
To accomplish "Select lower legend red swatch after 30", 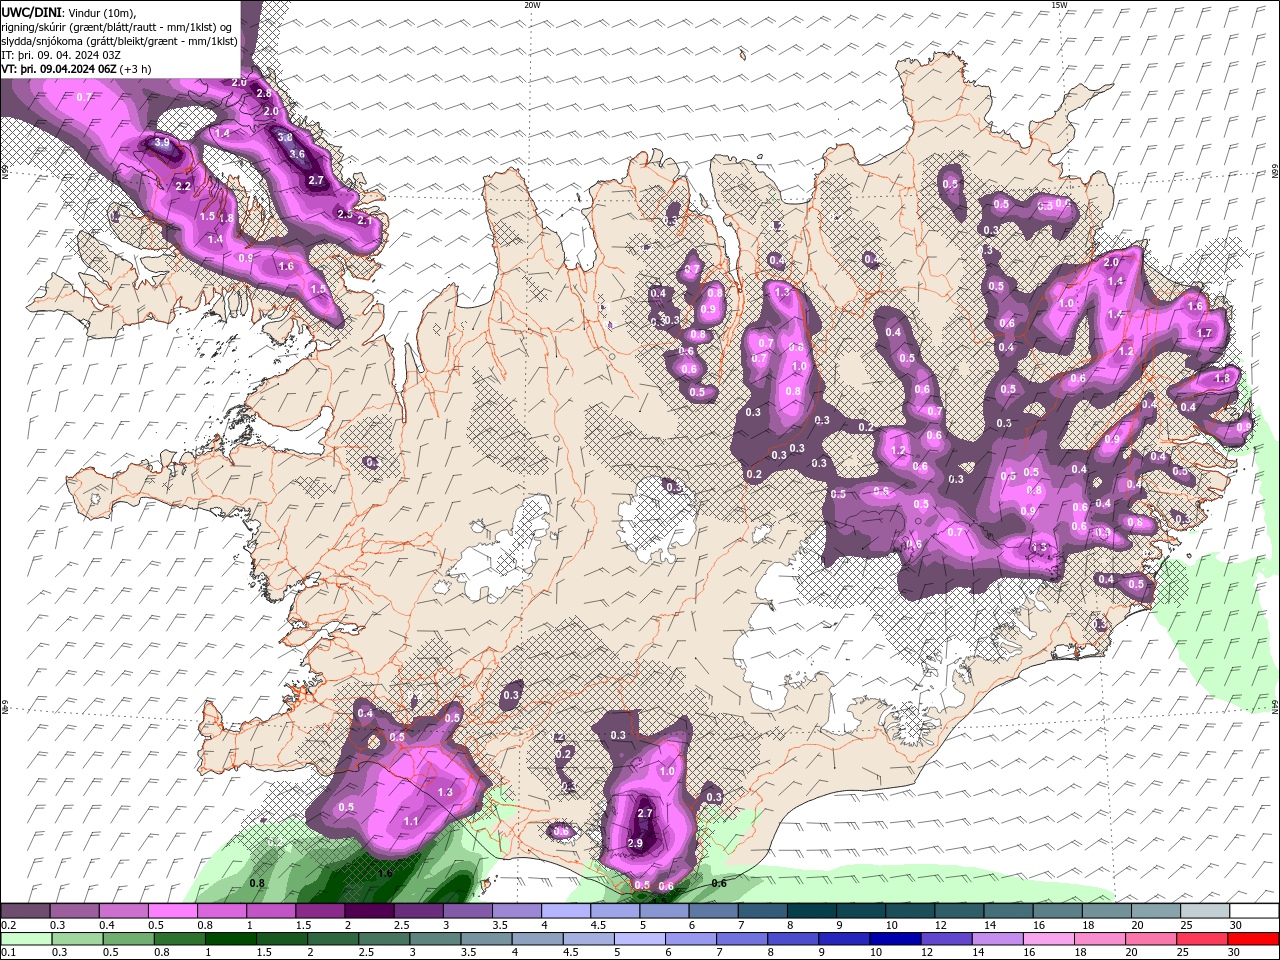I will point(1253,939).
